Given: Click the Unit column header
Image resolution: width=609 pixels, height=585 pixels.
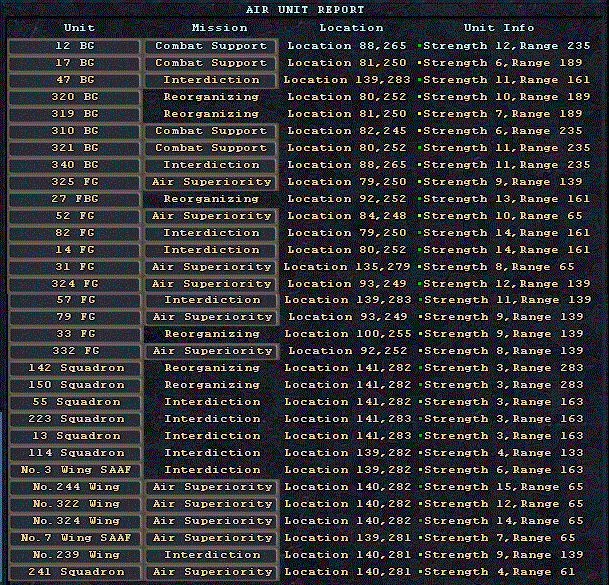Looking at the screenshot, I should pos(79,28).
